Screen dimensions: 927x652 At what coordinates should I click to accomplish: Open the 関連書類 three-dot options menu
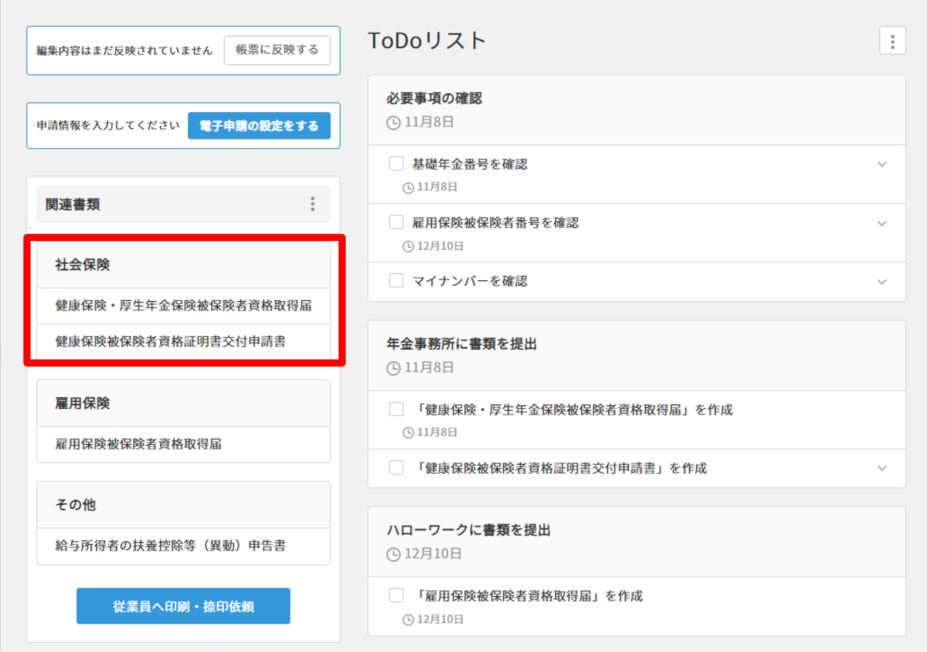pyautogui.click(x=312, y=204)
